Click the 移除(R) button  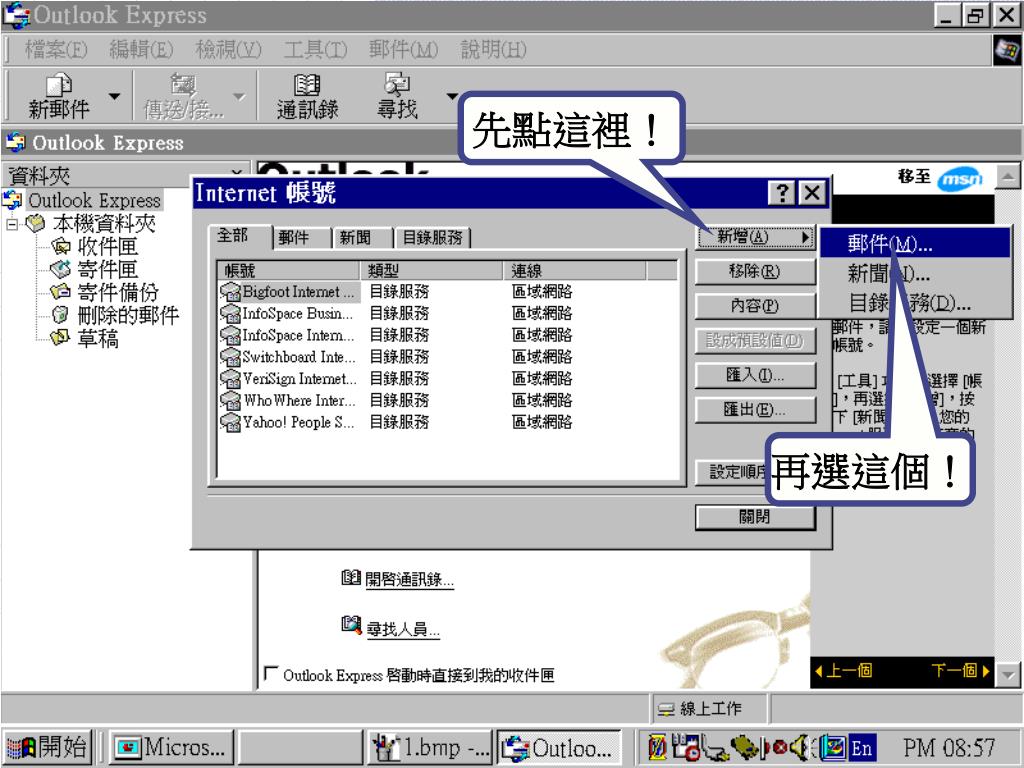coord(756,271)
